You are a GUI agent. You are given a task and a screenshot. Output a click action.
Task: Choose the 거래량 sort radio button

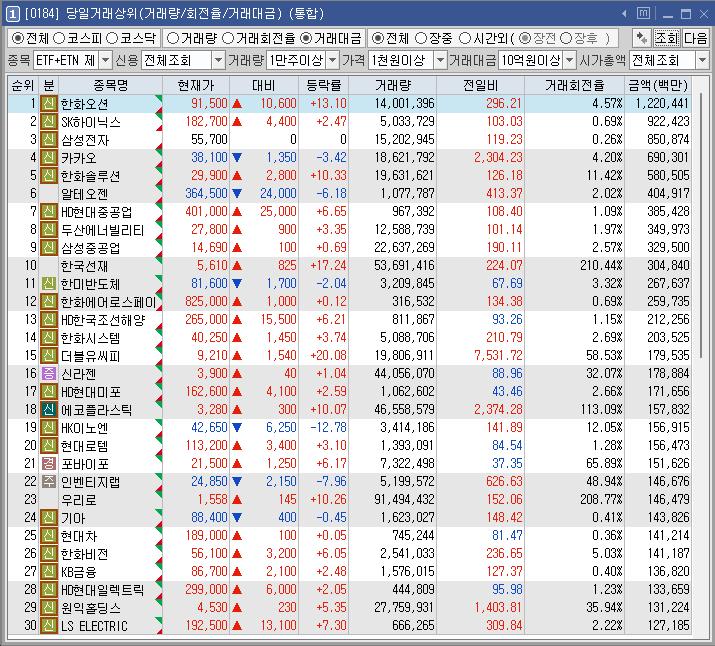(173, 38)
